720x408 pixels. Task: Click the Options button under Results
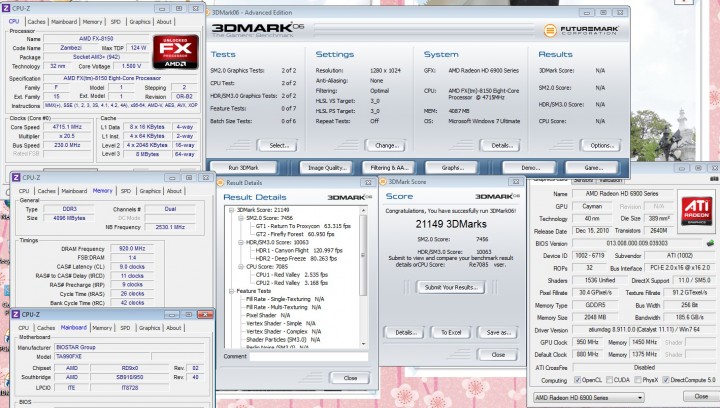(601, 145)
